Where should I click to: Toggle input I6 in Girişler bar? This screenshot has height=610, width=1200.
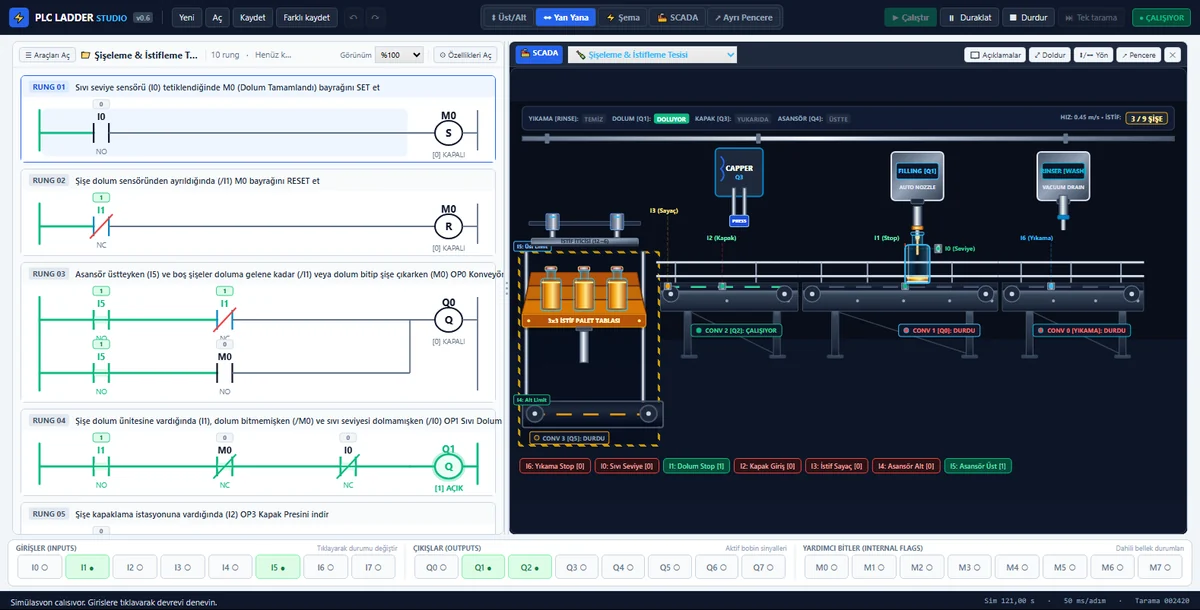[x=324, y=567]
